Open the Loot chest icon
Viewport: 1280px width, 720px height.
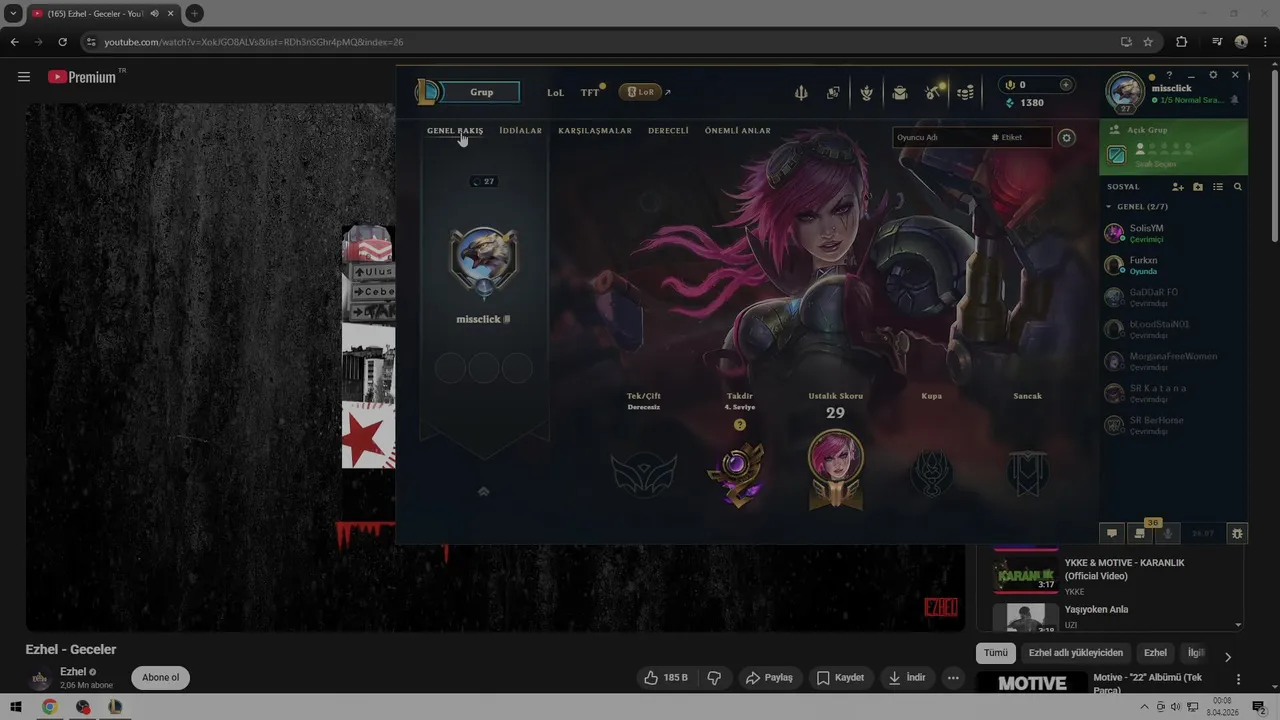pos(900,92)
